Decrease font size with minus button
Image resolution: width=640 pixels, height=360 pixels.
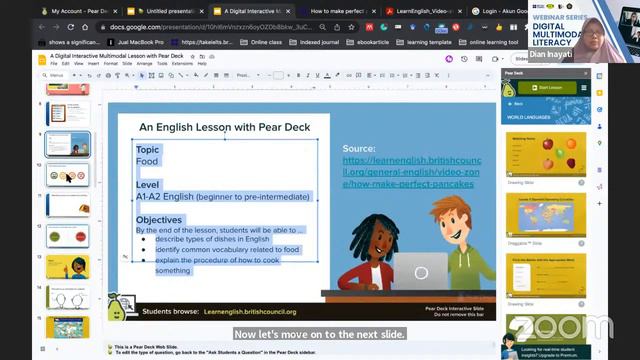pos(269,76)
